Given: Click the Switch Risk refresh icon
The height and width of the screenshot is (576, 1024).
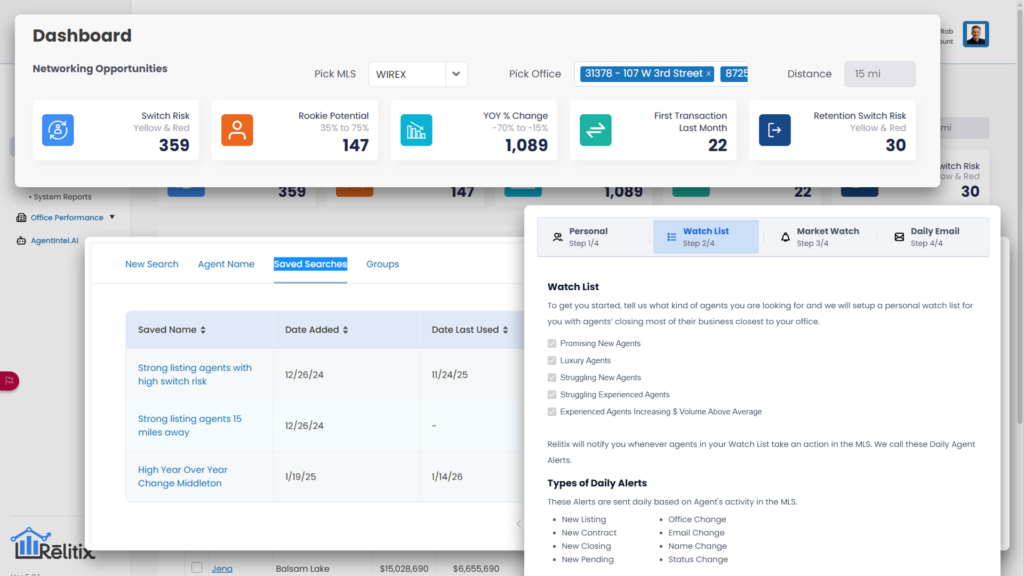Looking at the screenshot, I should (57, 130).
